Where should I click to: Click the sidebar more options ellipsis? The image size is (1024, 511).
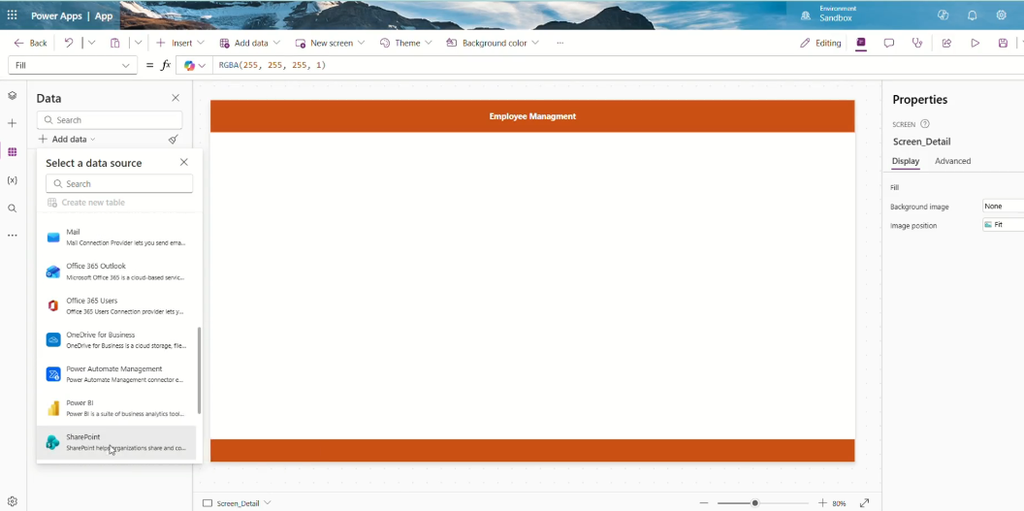point(12,235)
